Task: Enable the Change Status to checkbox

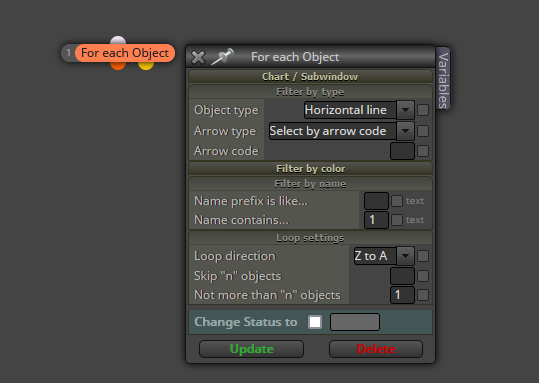Action: (x=315, y=322)
